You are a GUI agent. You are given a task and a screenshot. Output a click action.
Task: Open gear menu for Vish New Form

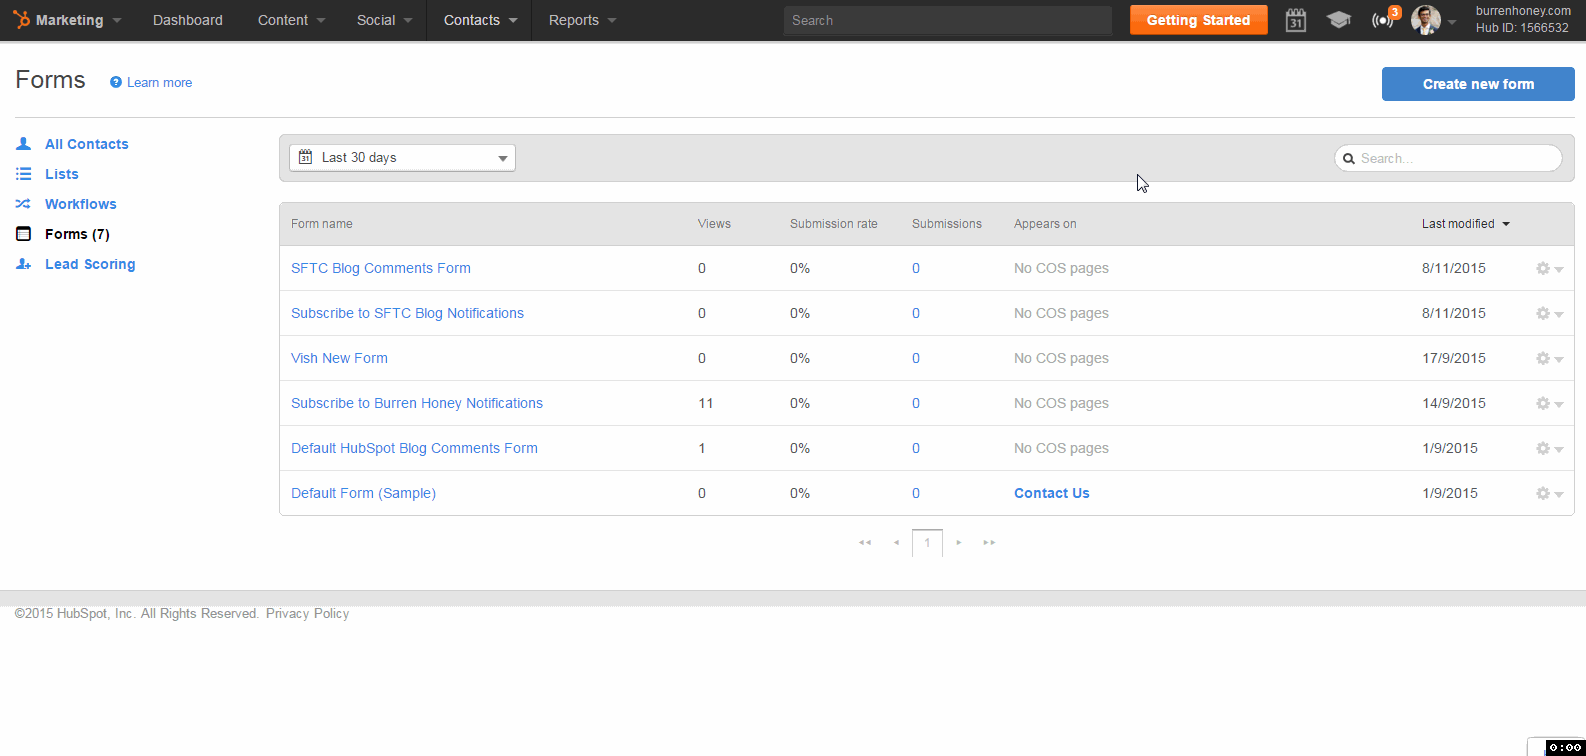coord(1549,358)
